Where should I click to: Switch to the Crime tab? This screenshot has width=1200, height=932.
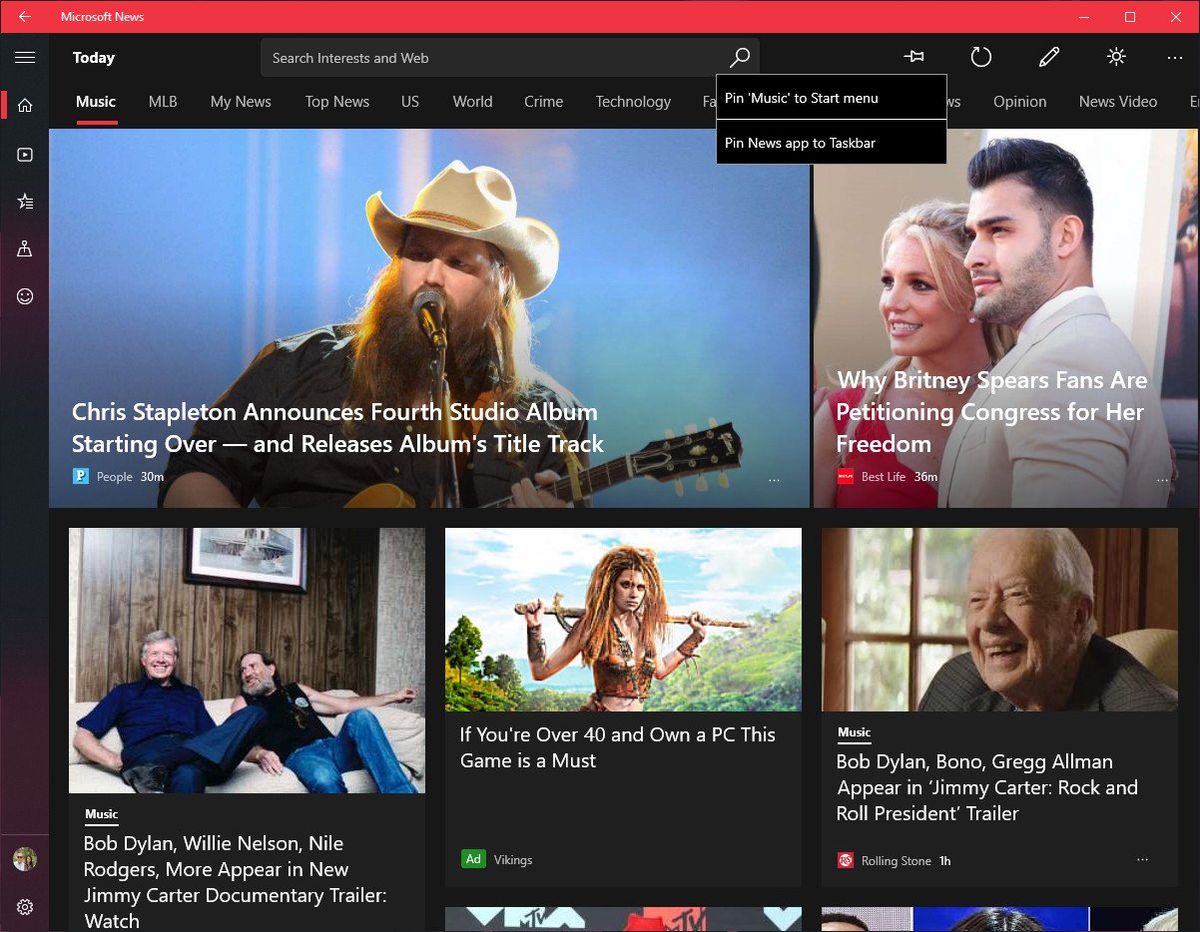click(544, 101)
